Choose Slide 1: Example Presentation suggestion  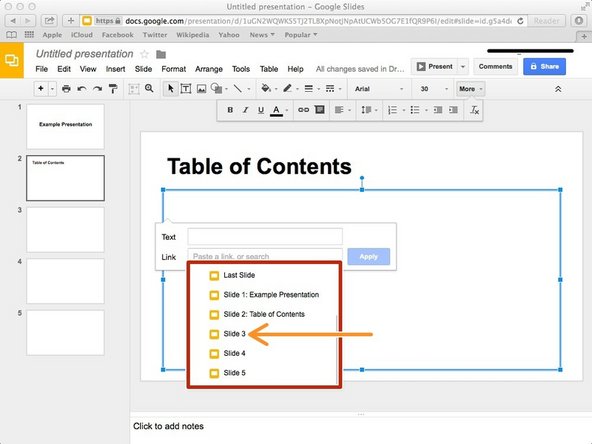263,294
